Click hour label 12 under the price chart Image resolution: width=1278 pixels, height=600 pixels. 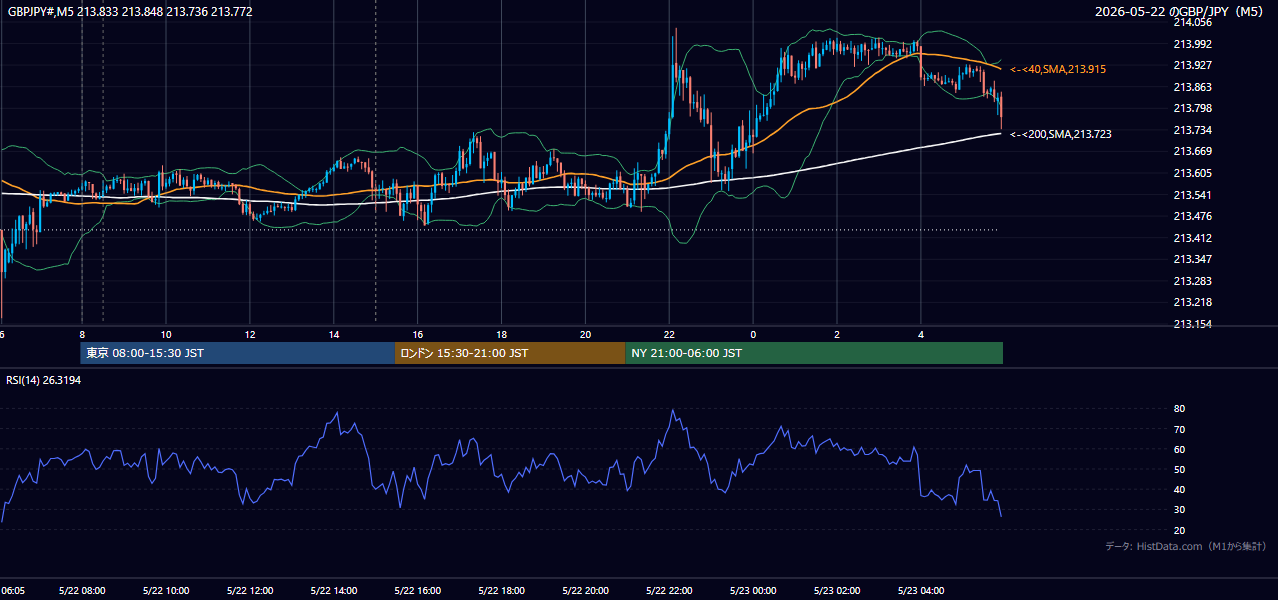[x=250, y=334]
